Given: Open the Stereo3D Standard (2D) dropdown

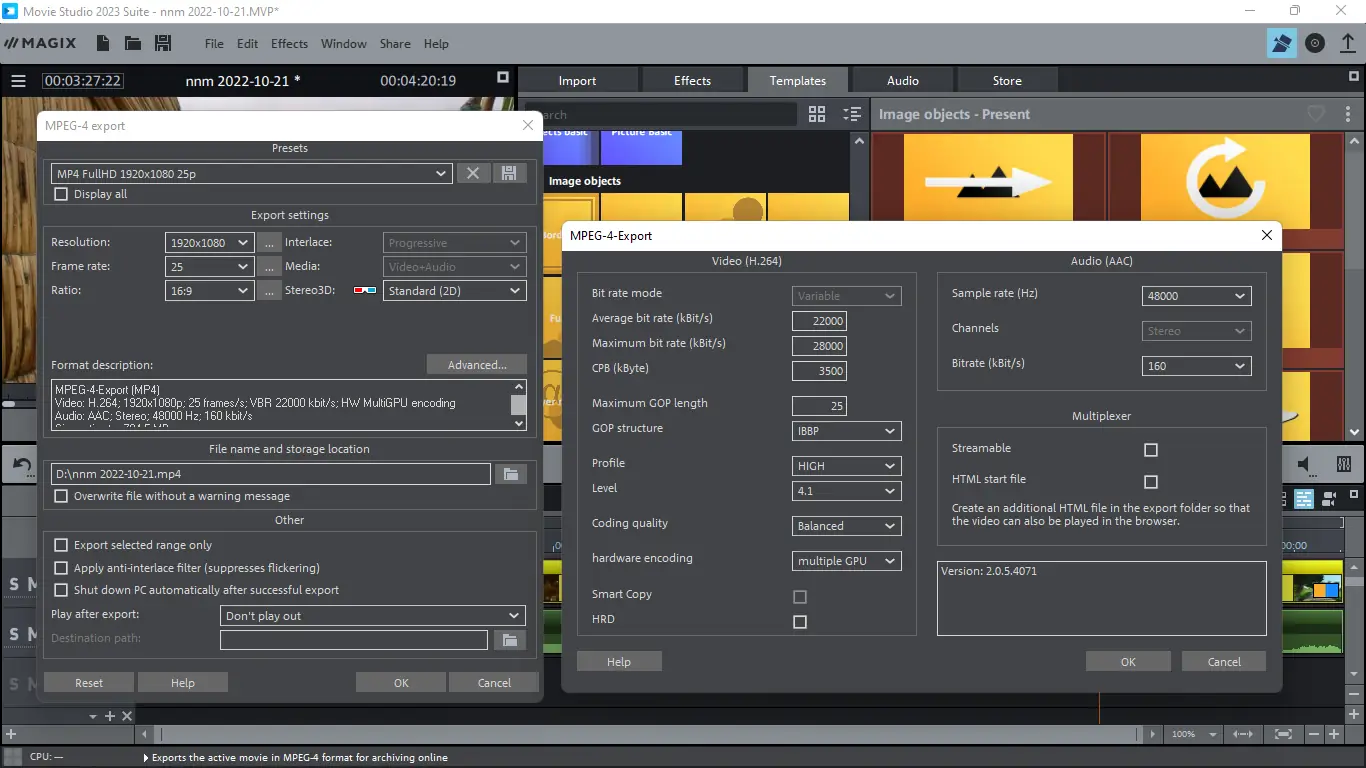Looking at the screenshot, I should [x=455, y=291].
